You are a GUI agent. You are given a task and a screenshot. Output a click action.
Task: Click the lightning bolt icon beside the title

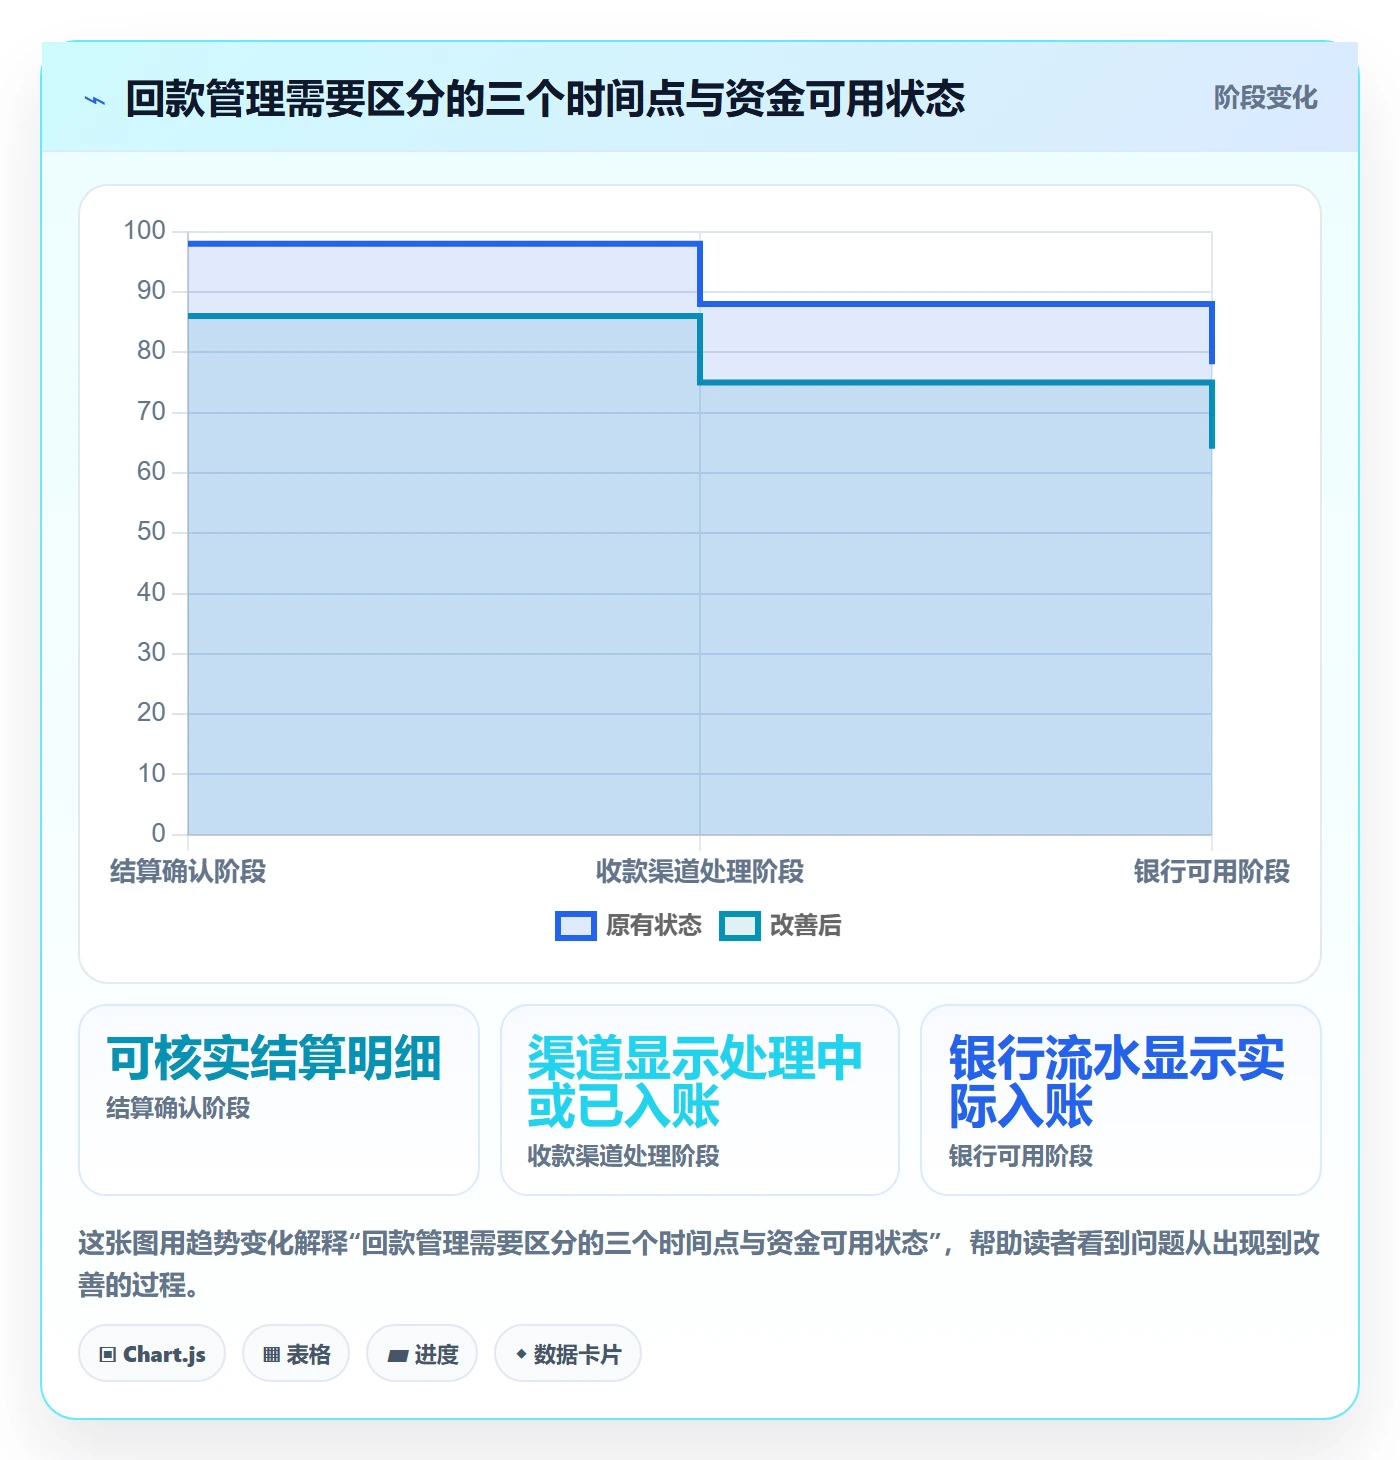coord(95,100)
